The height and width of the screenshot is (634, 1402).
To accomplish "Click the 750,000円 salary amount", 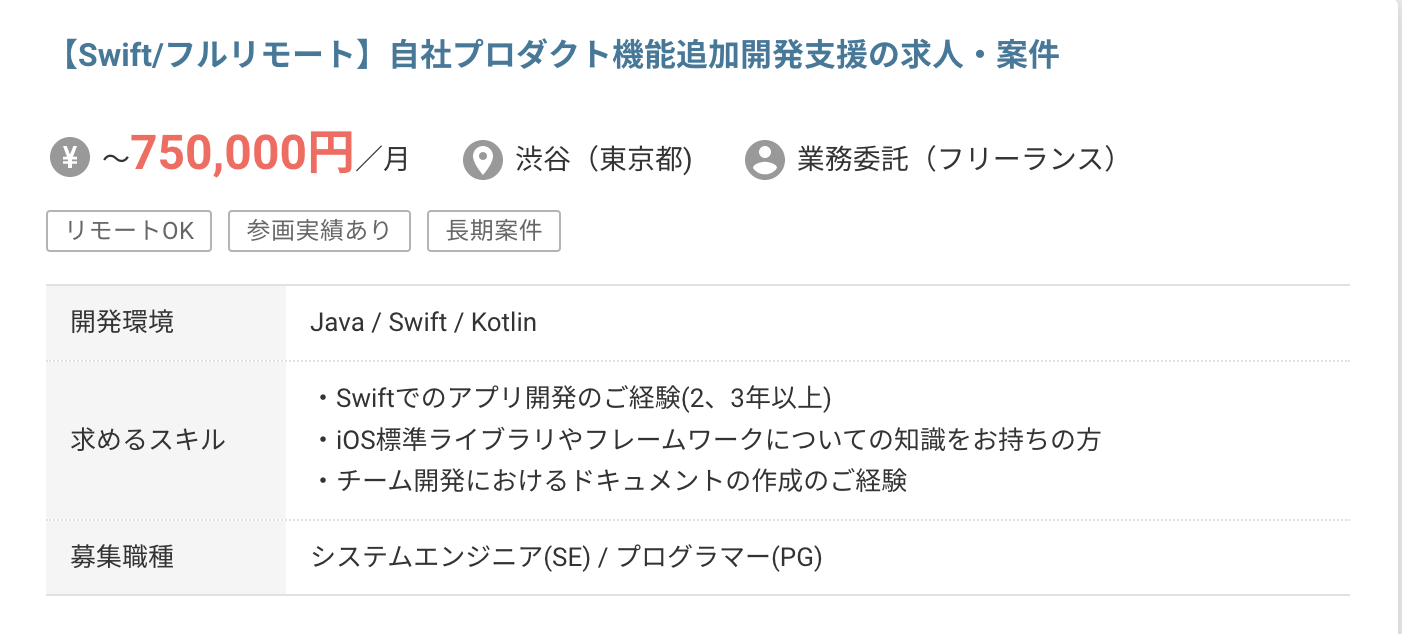I will pos(242,154).
